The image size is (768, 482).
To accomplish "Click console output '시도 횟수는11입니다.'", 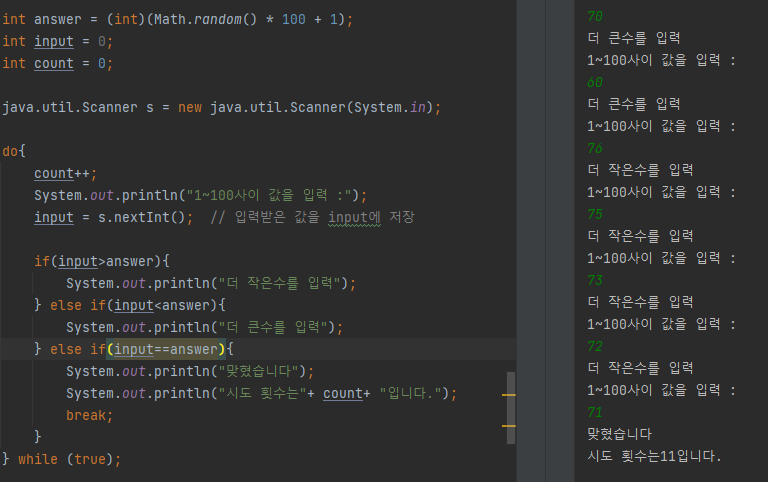I will (654, 456).
